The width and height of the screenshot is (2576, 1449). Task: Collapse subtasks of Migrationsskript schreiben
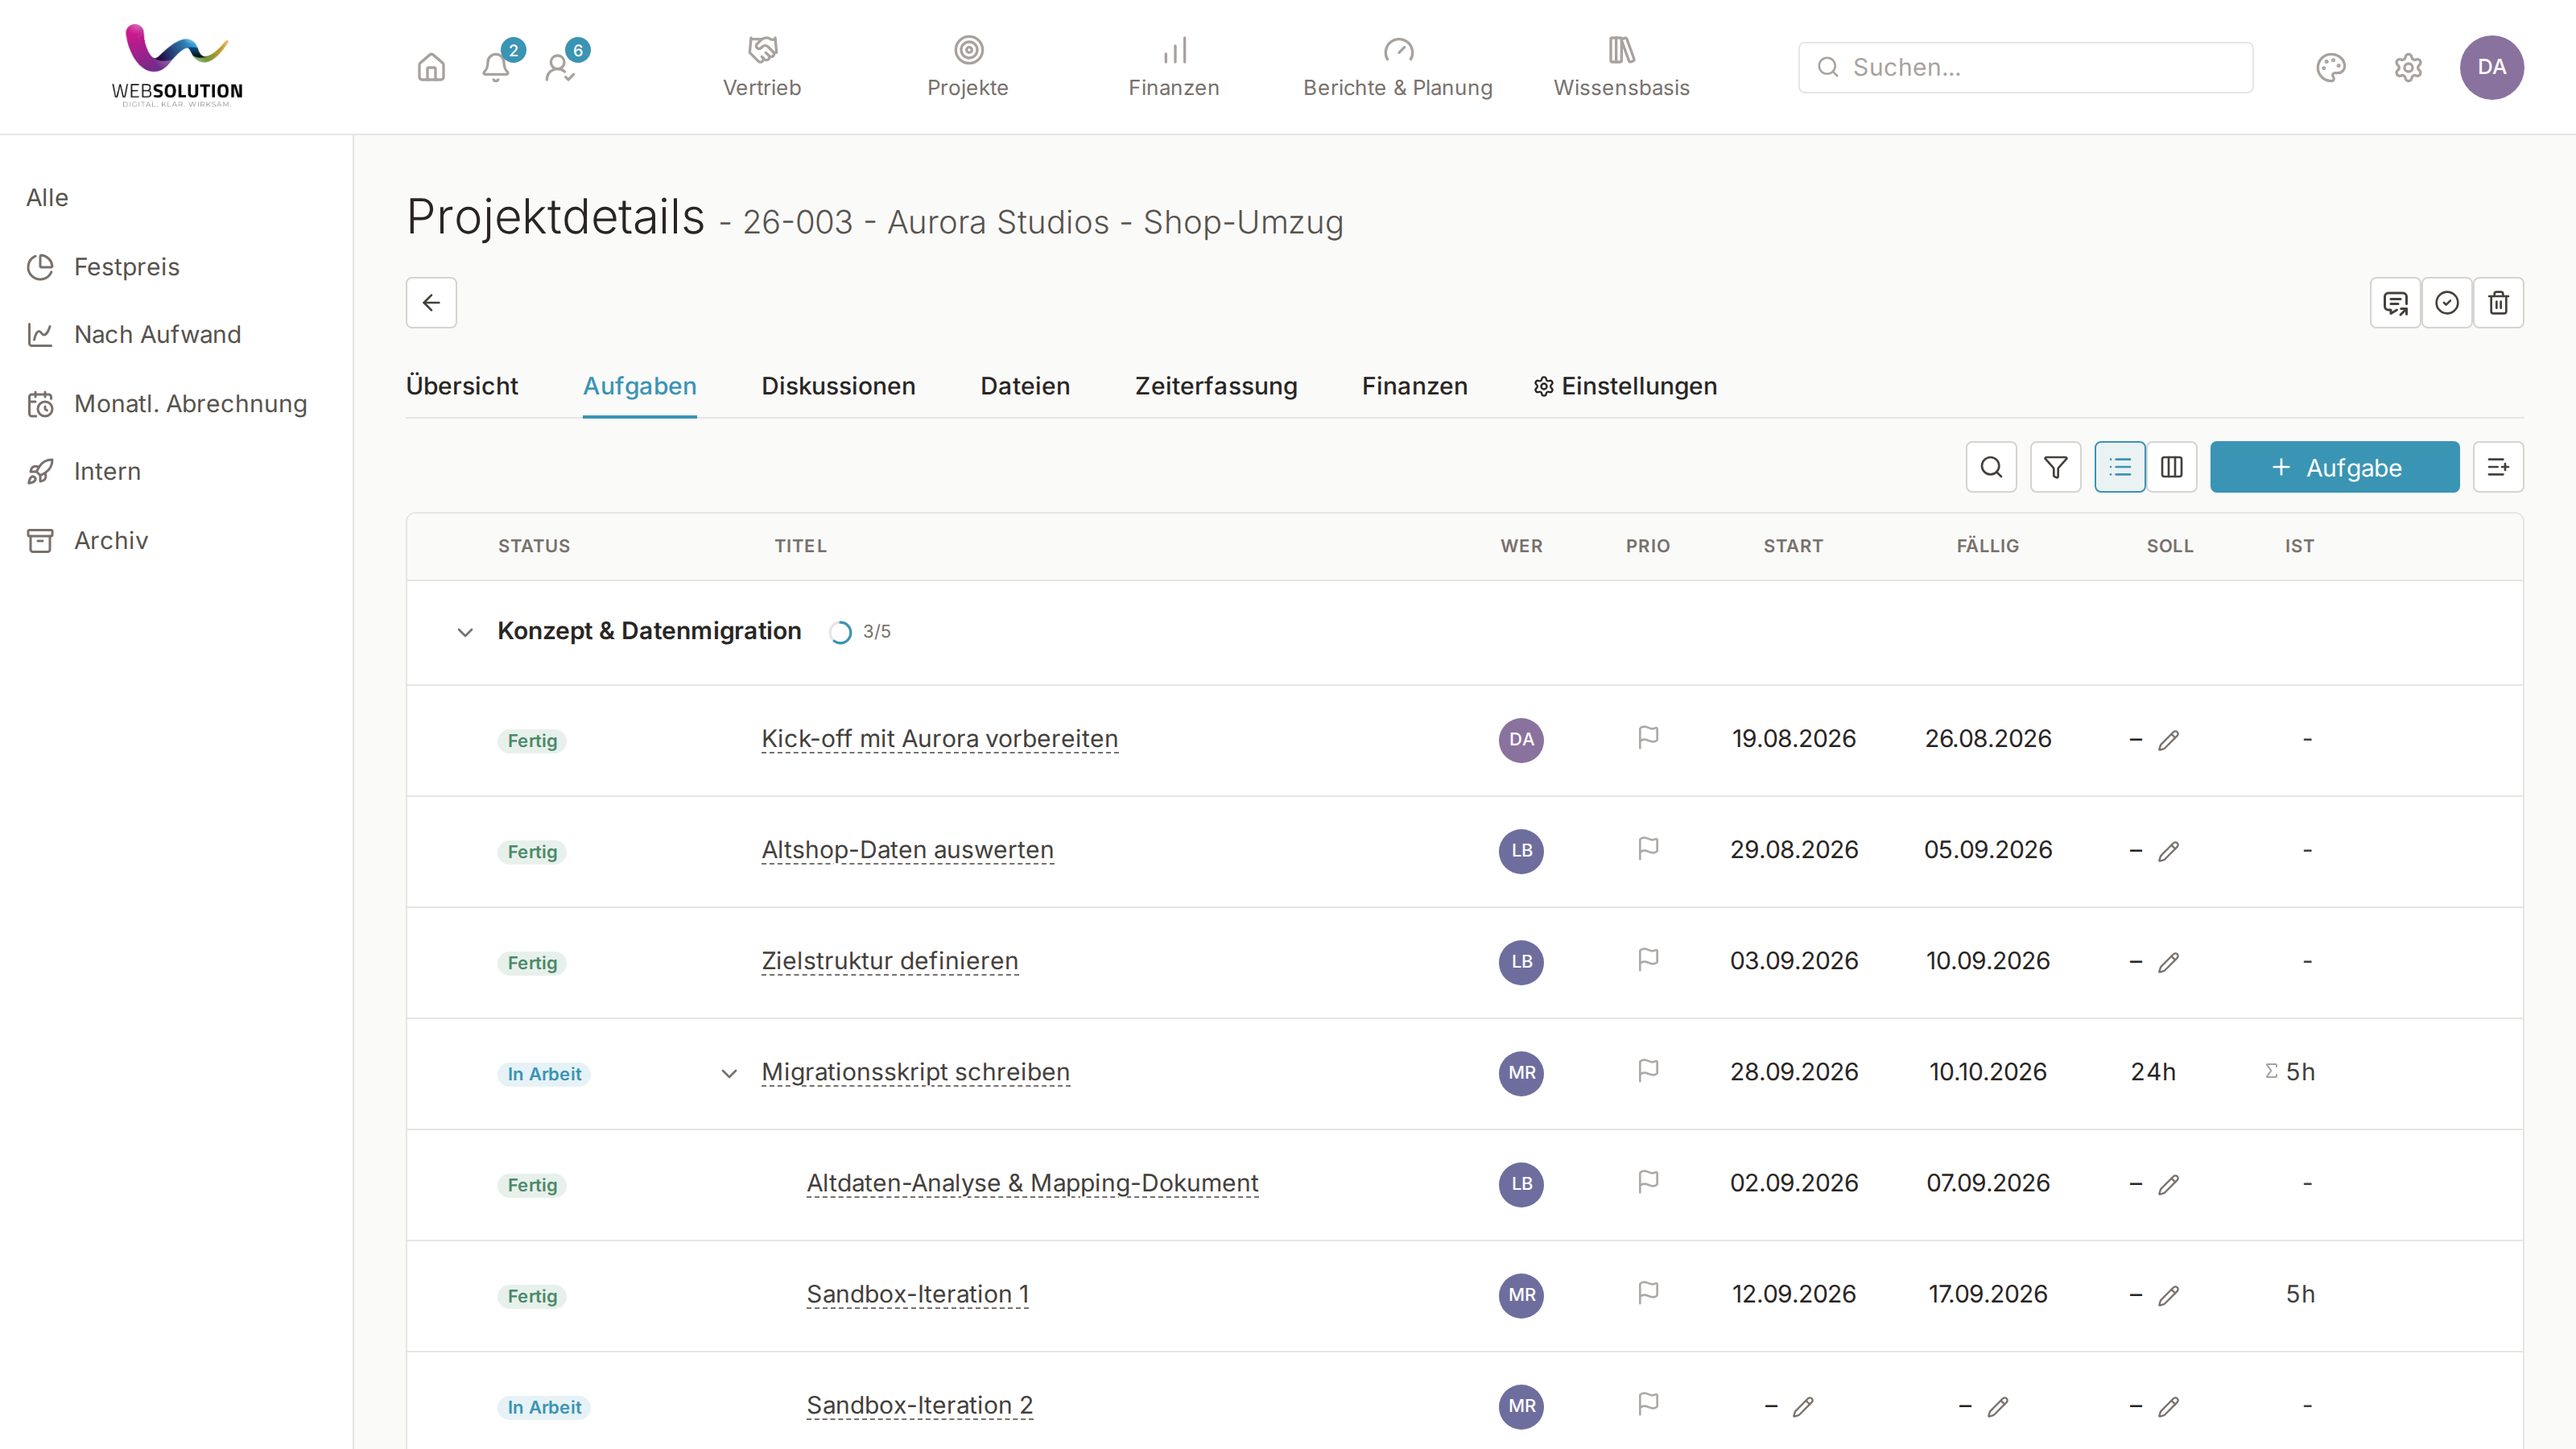pos(729,1073)
